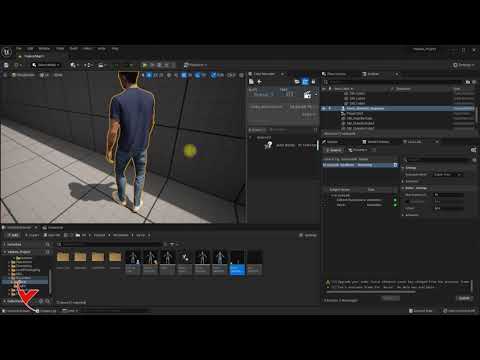
Task: Open the quick add content dropdown
Action: (x=74, y=65)
